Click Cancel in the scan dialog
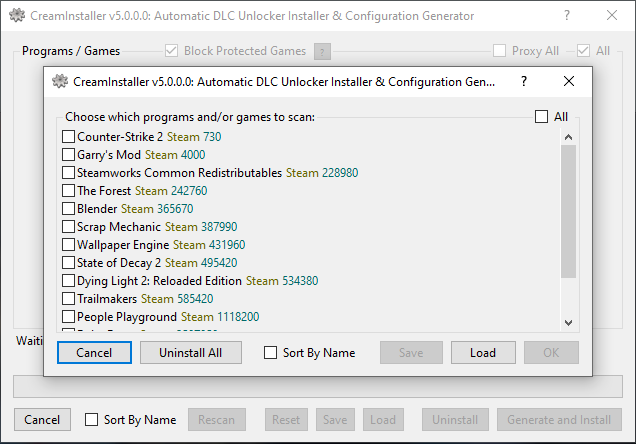This screenshot has height=444, width=636. pyautogui.click(x=94, y=352)
